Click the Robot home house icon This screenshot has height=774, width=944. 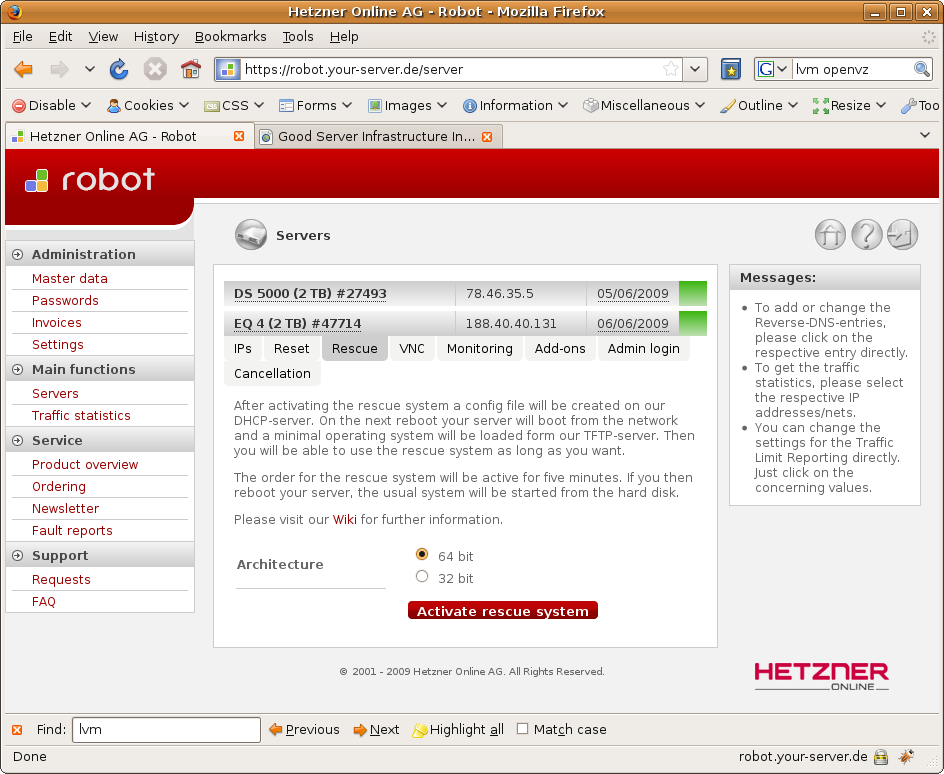830,235
